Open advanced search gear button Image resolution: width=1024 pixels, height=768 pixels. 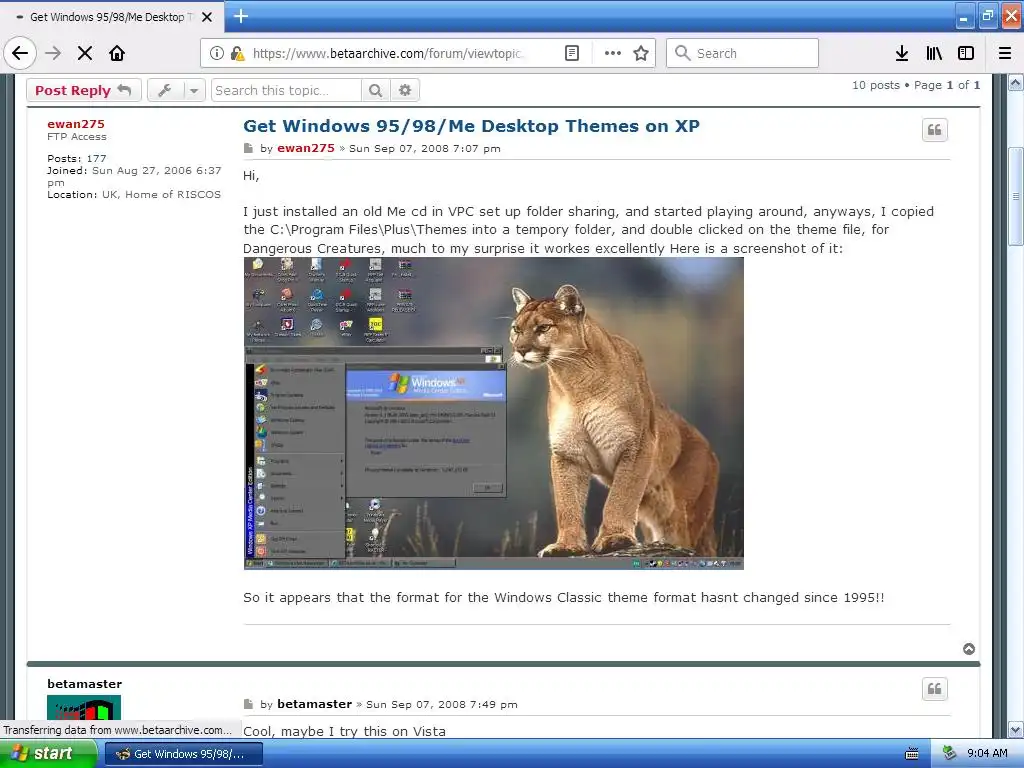click(405, 90)
